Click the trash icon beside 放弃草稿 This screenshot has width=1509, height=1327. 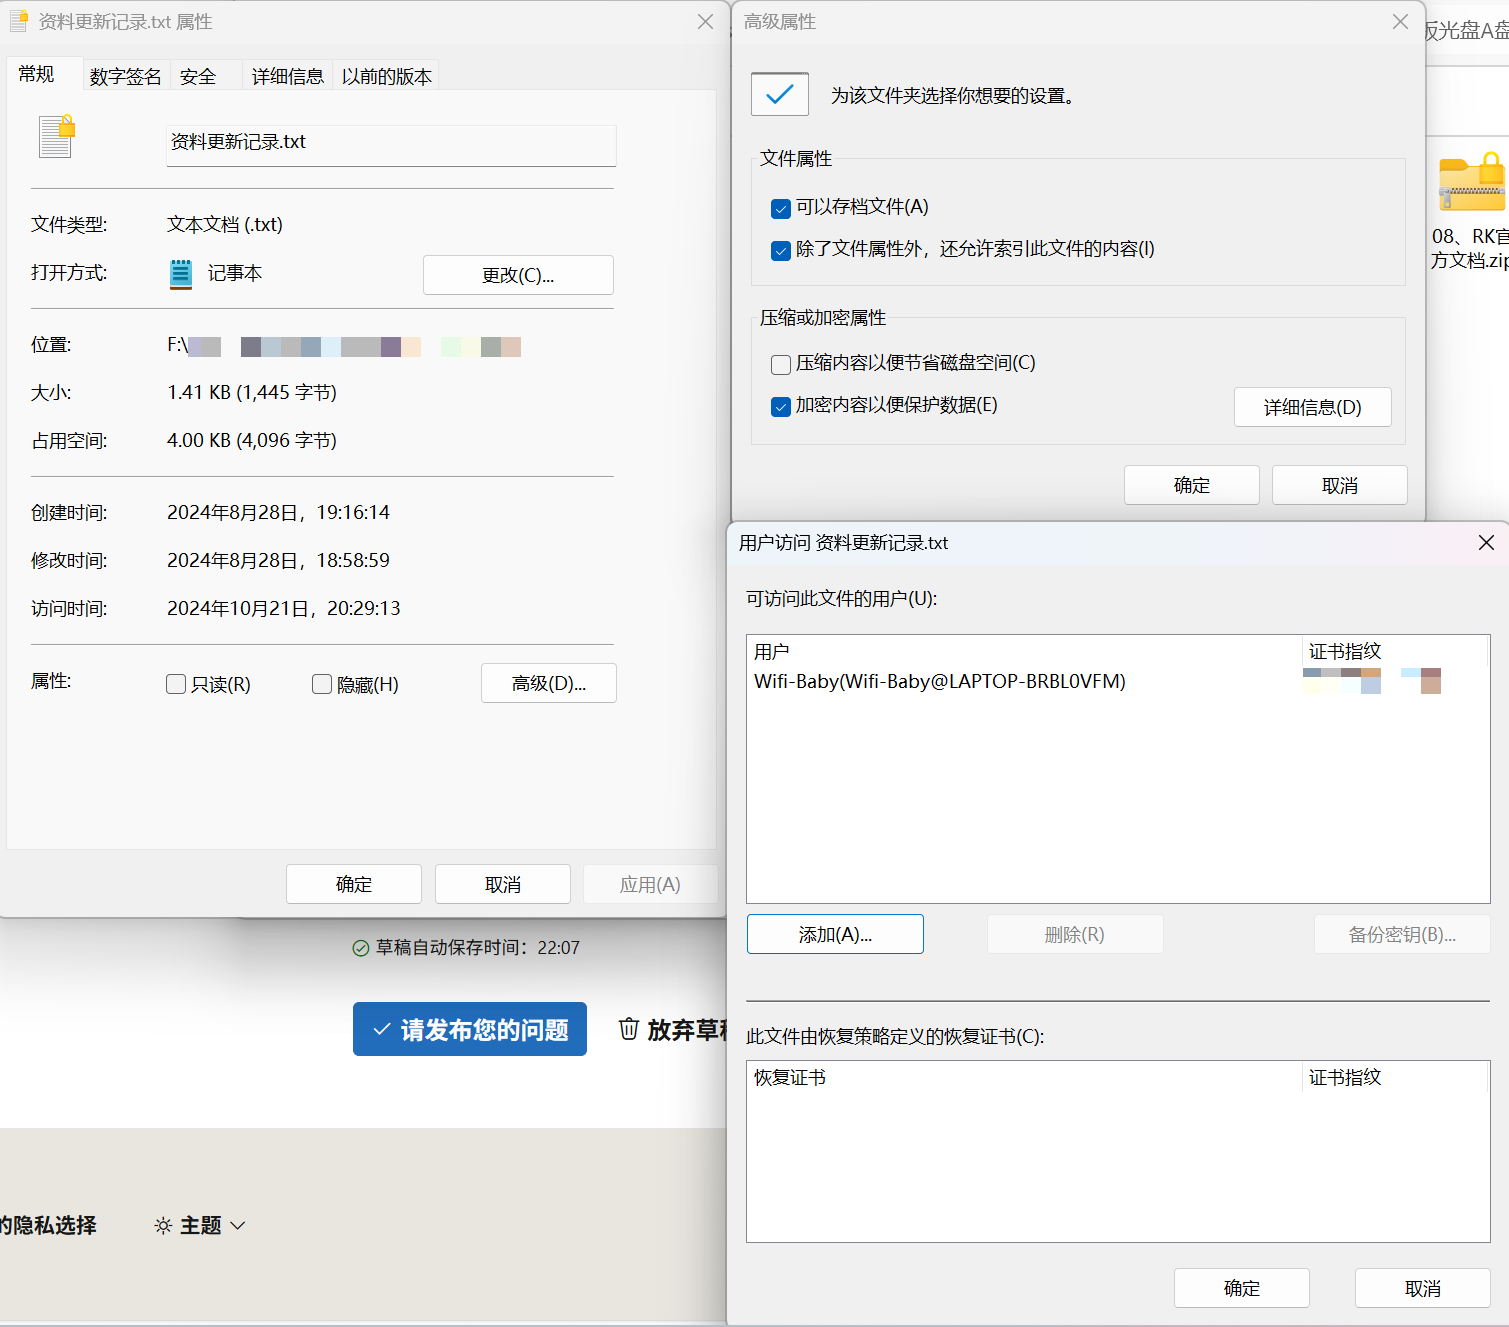pos(628,1029)
